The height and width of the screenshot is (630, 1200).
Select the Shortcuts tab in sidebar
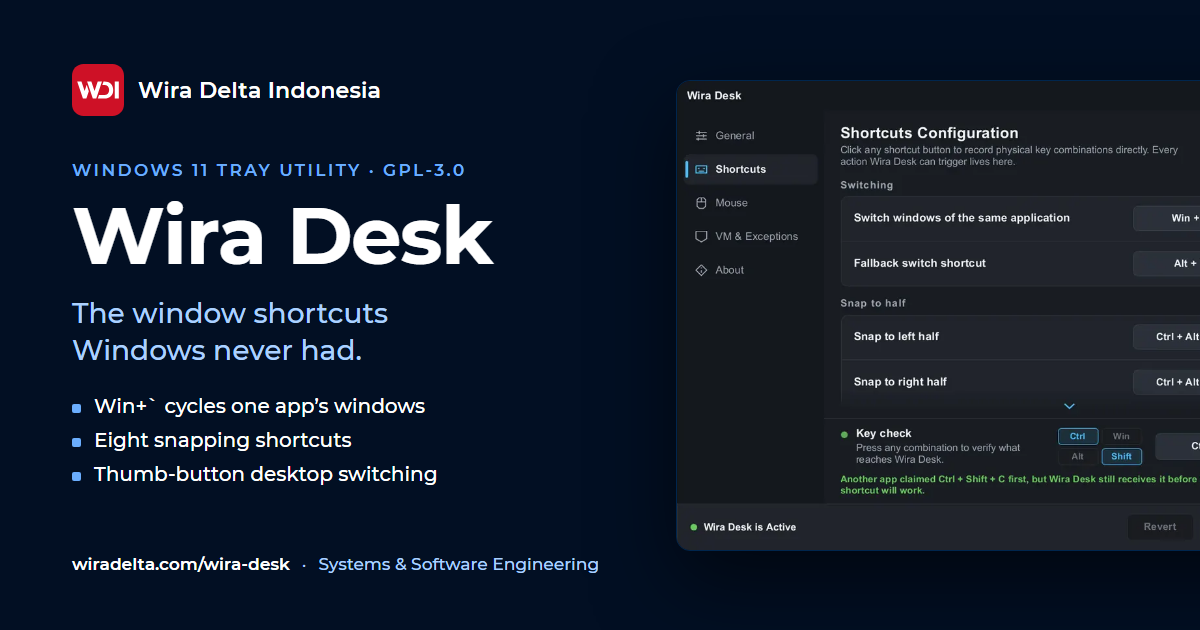(751, 169)
